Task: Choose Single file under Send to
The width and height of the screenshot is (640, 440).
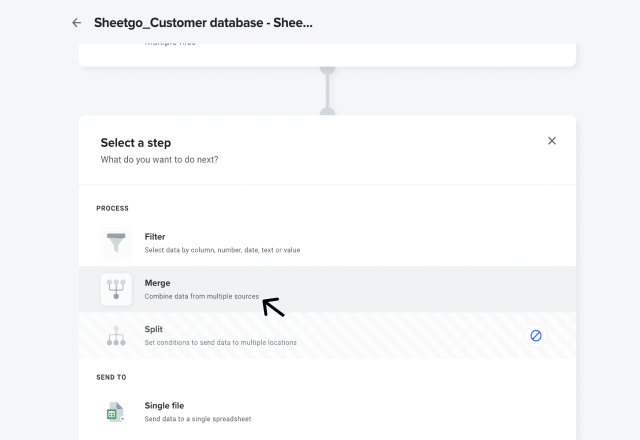Action: click(327, 412)
